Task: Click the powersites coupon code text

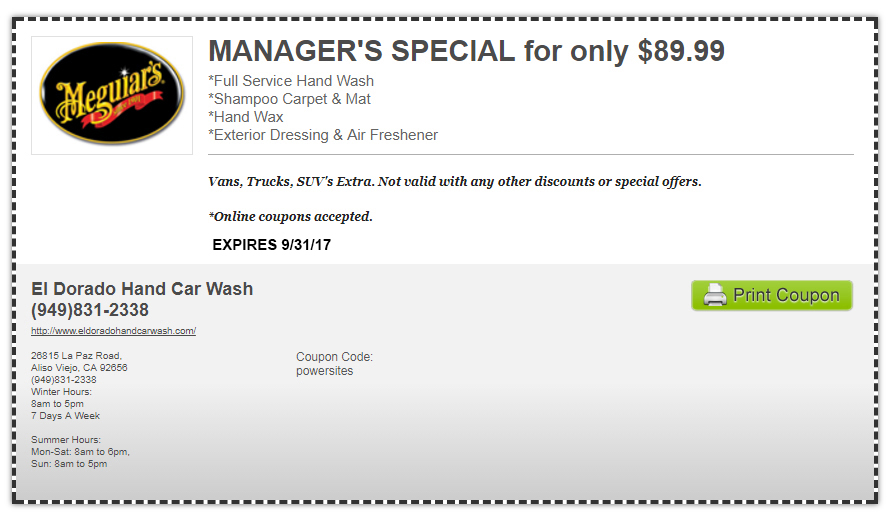Action: [x=325, y=371]
